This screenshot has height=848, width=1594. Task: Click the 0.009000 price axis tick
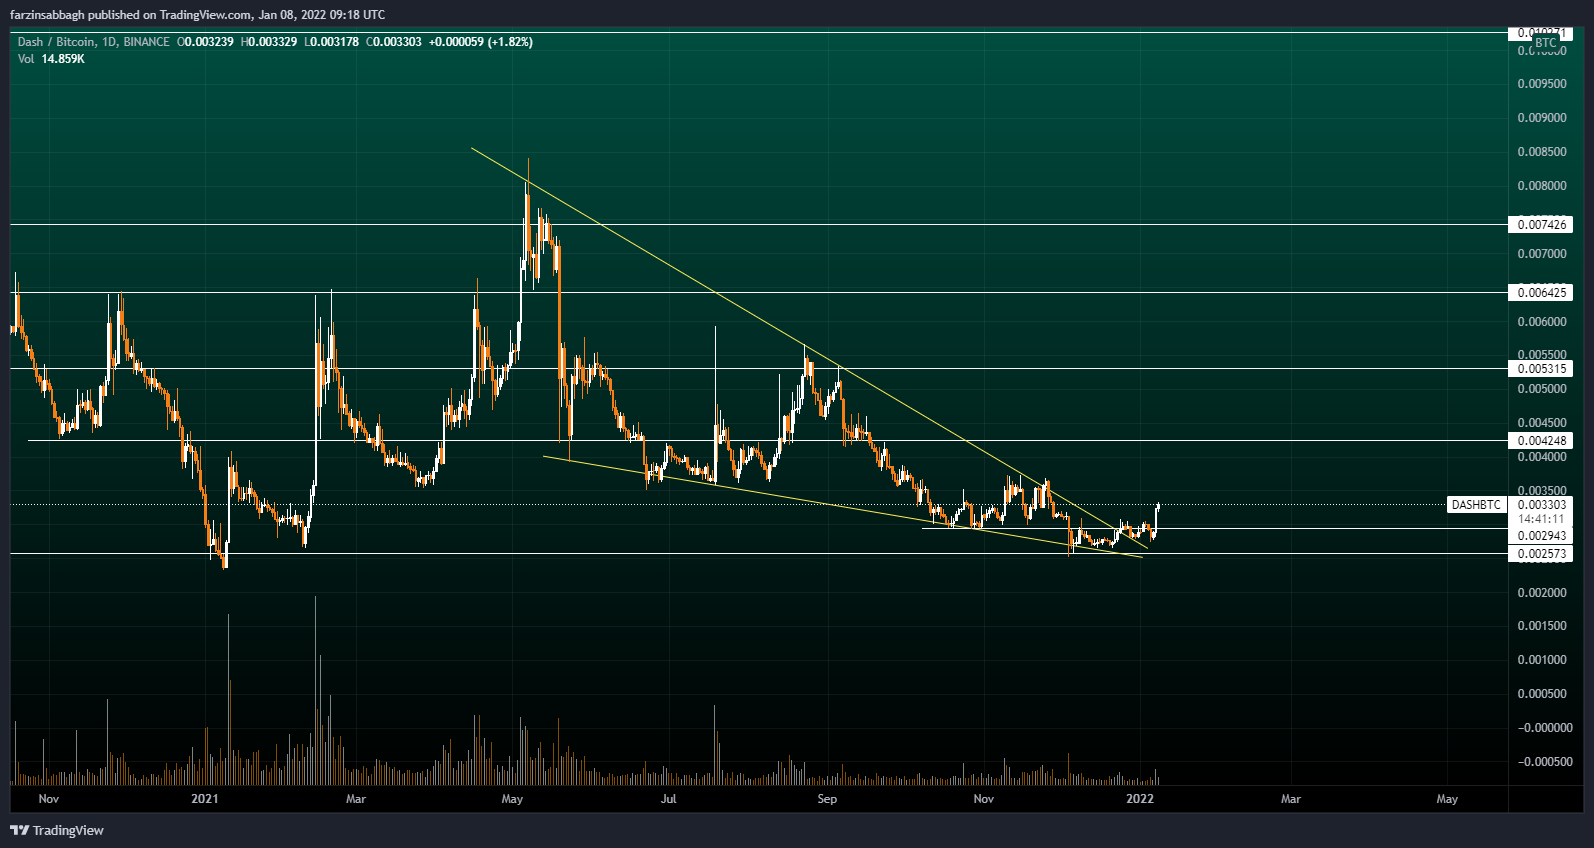1541,118
